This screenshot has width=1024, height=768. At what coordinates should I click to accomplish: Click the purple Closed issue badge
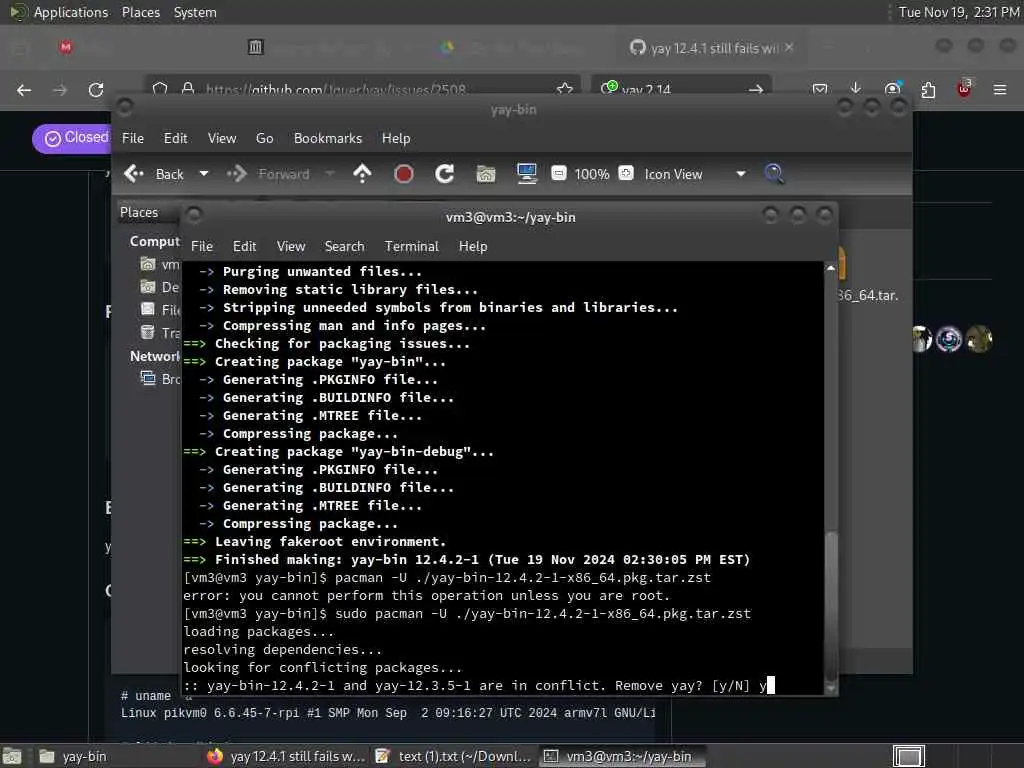pos(72,138)
